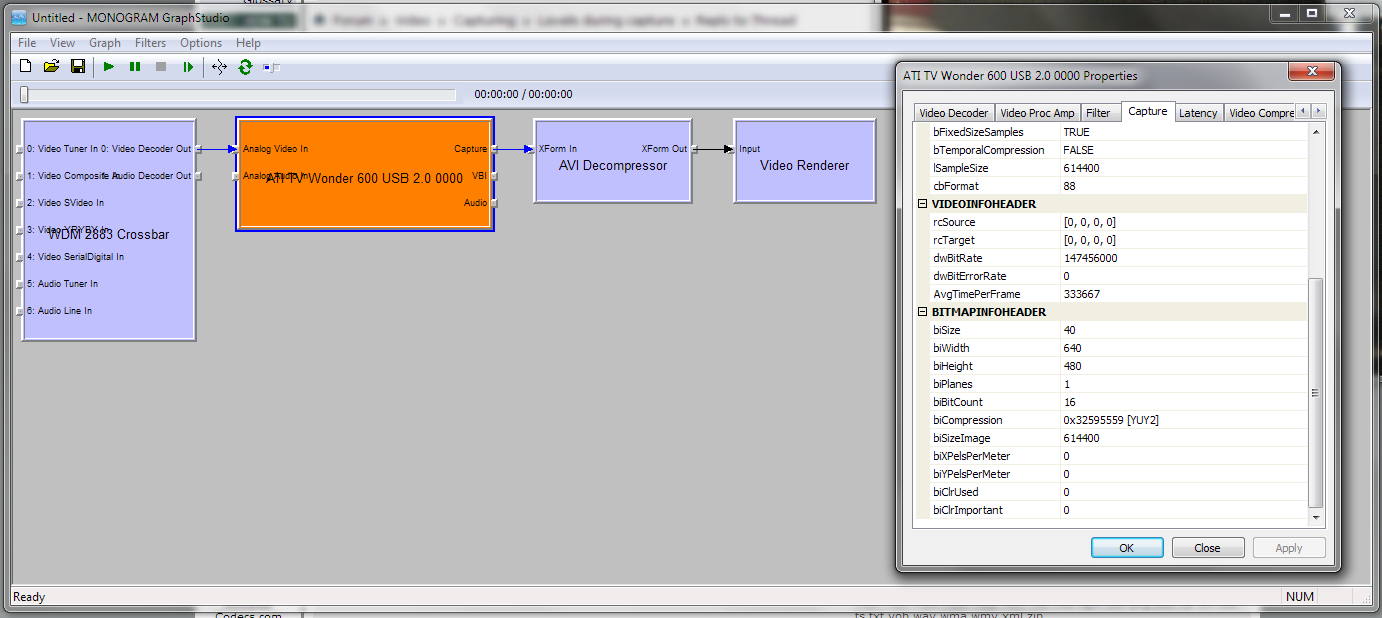Step one frame with the Play/Step icon

(x=187, y=67)
